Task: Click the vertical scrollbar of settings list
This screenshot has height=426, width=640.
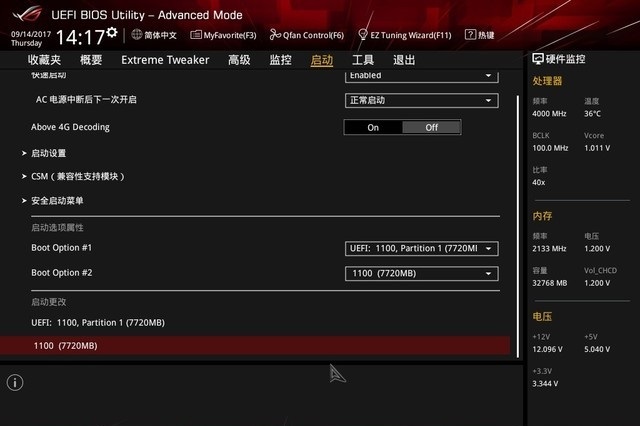Action: click(x=518, y=200)
